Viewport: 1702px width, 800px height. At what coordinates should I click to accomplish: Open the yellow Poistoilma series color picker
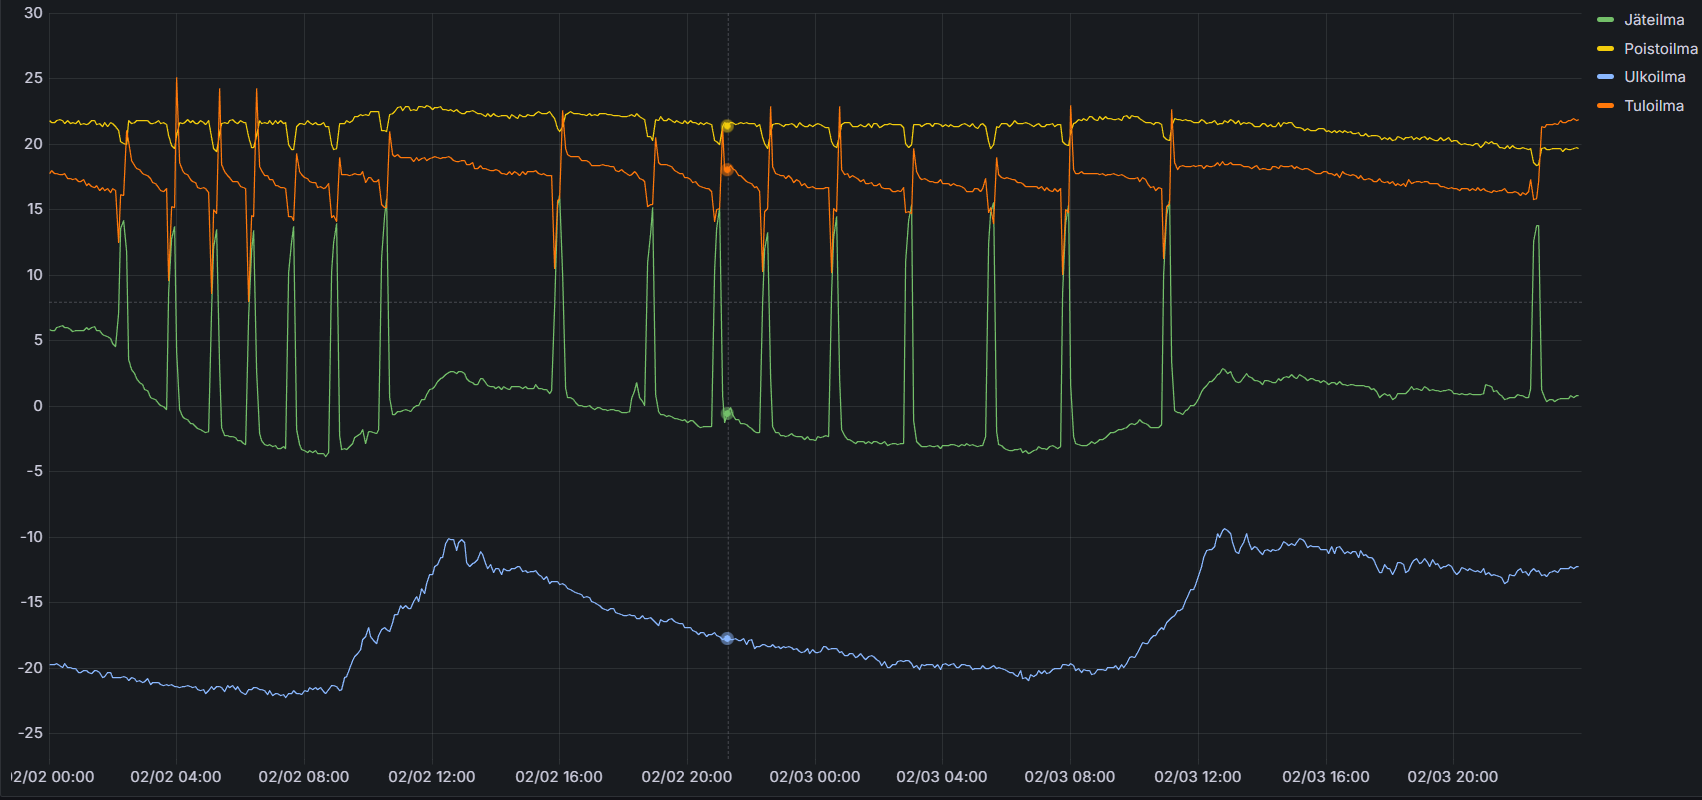(x=1606, y=49)
